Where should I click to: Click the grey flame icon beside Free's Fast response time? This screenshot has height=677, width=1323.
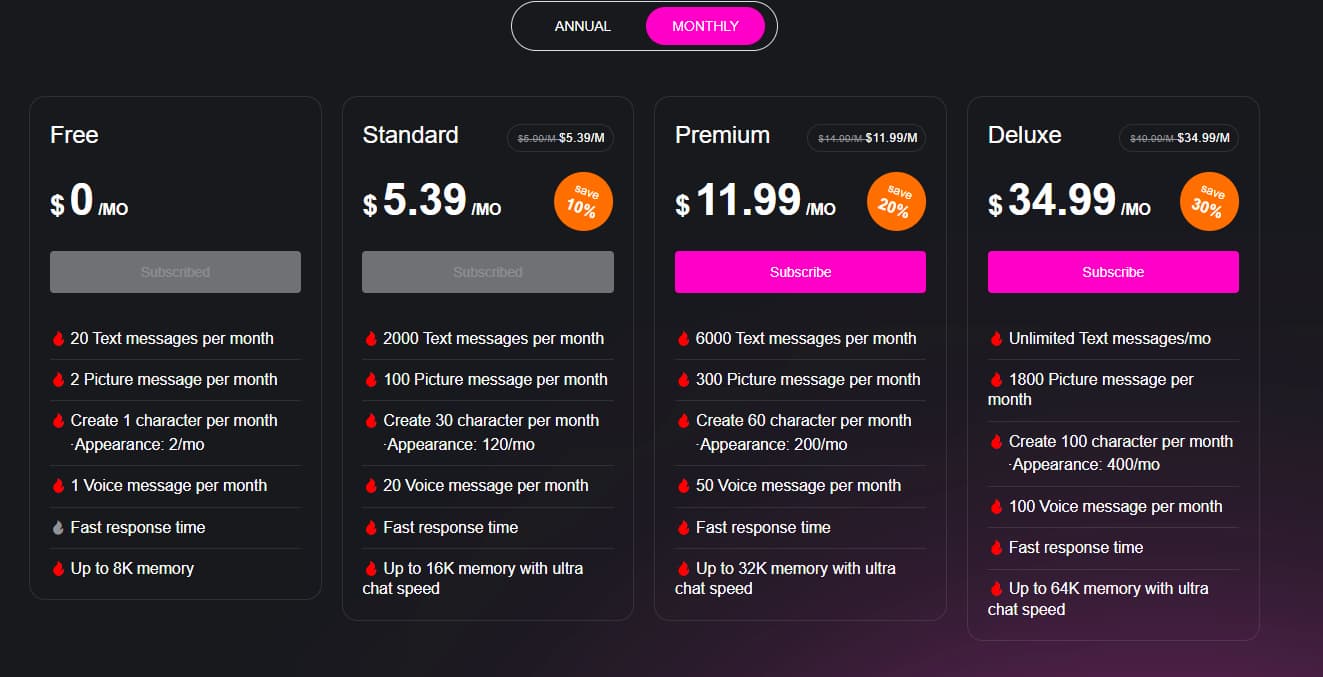[x=58, y=527]
